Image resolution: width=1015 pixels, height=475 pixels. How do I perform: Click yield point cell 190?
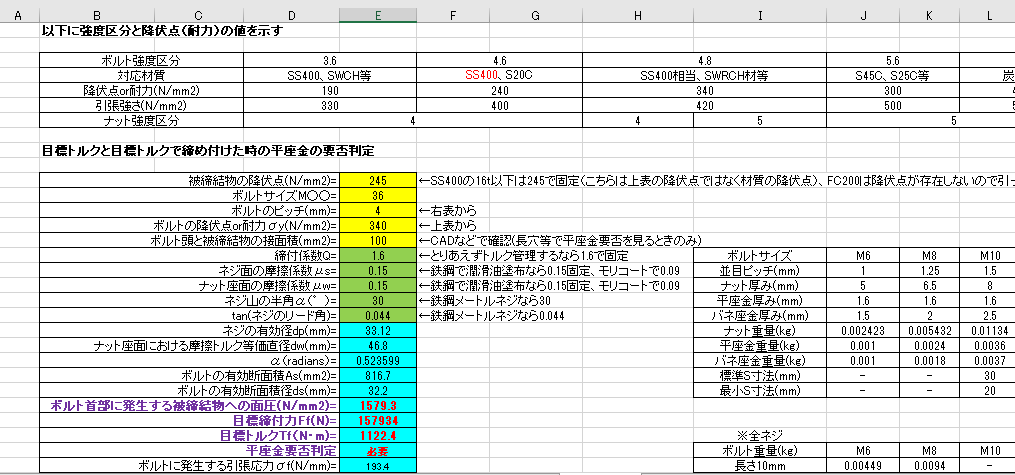point(329,91)
